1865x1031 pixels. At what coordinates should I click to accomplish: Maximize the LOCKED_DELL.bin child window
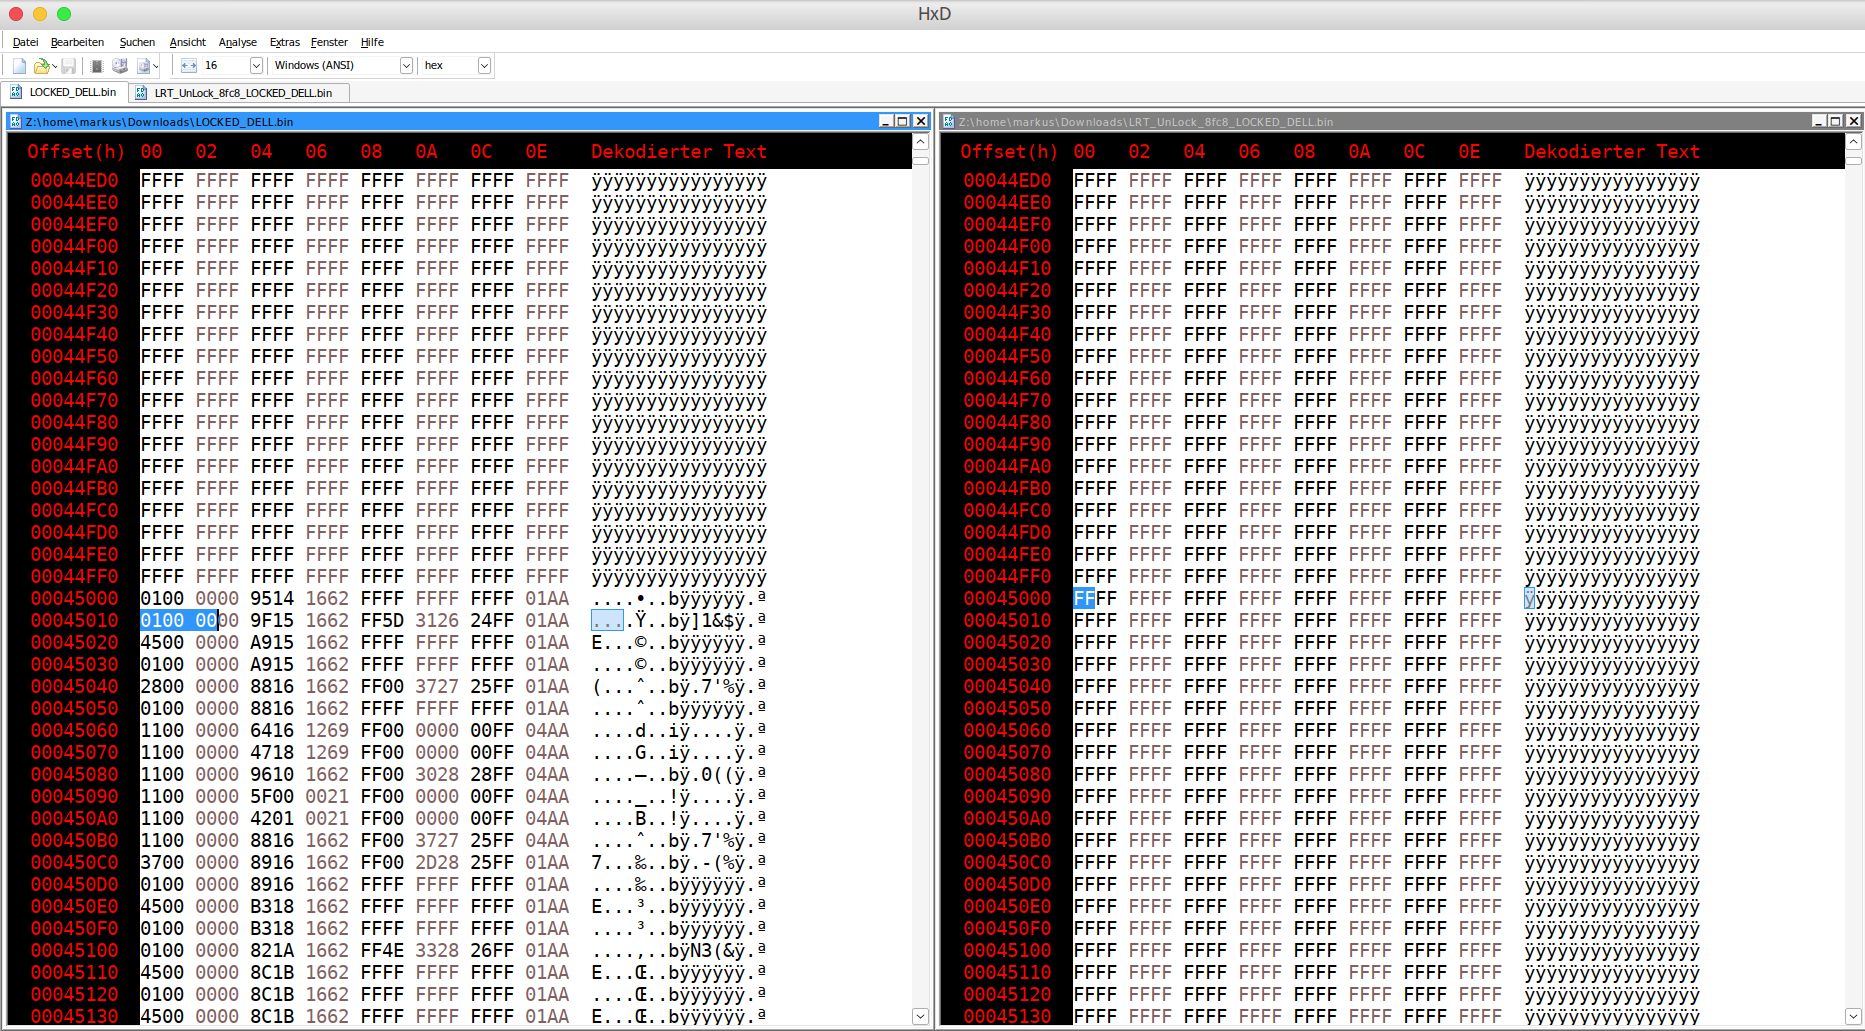click(903, 121)
